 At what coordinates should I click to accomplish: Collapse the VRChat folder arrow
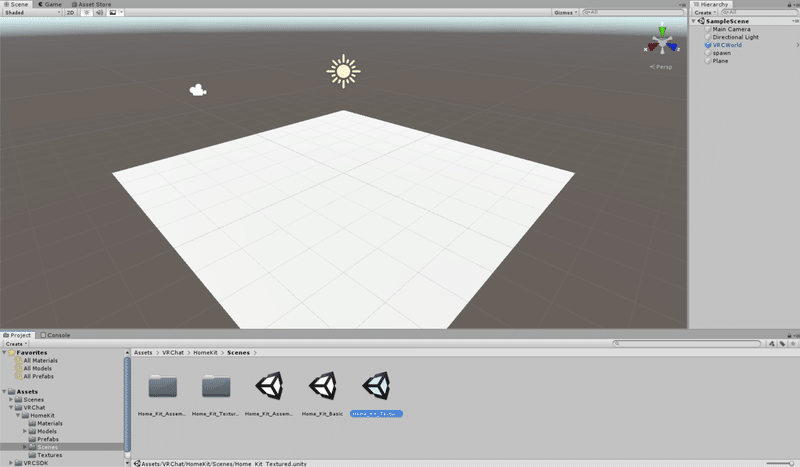pyautogui.click(x=11, y=407)
